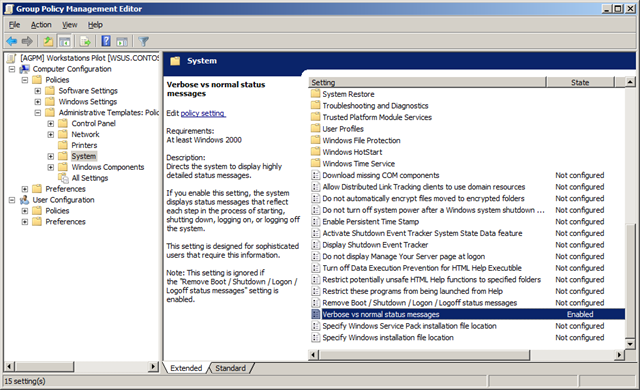Click the Filter funnel toolbar icon

(143, 41)
